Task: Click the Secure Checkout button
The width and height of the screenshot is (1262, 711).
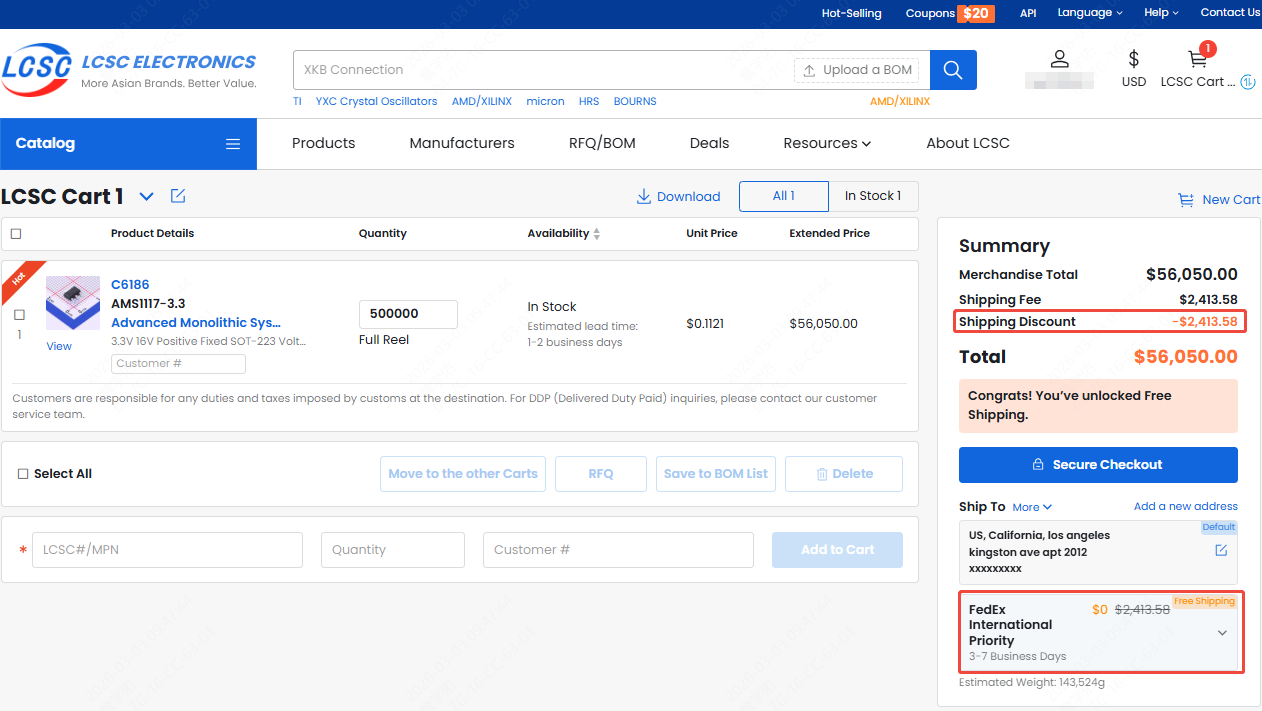Action: click(1098, 465)
